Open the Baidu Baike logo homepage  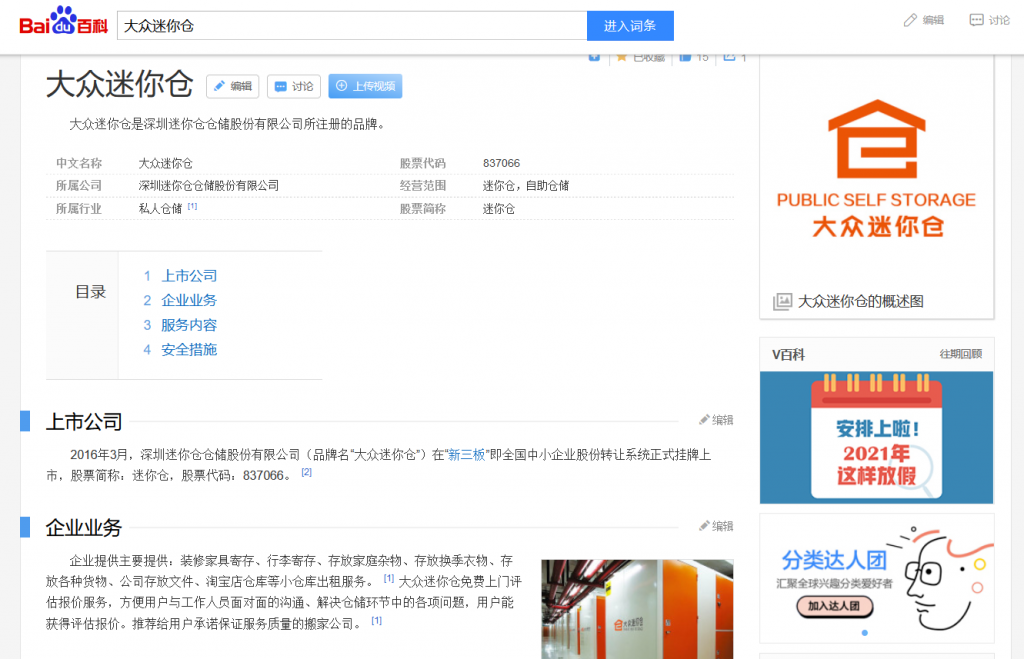pyautogui.click(x=63, y=21)
